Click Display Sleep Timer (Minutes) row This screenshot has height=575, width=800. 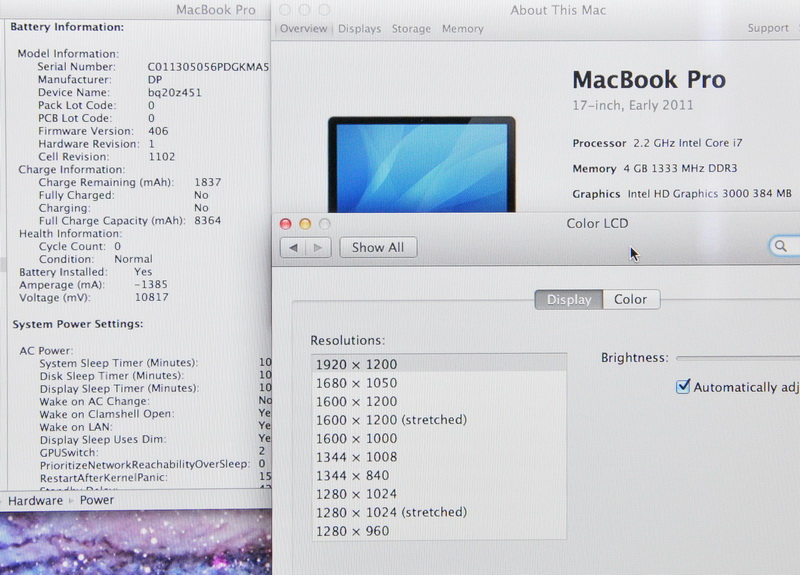coord(156,388)
